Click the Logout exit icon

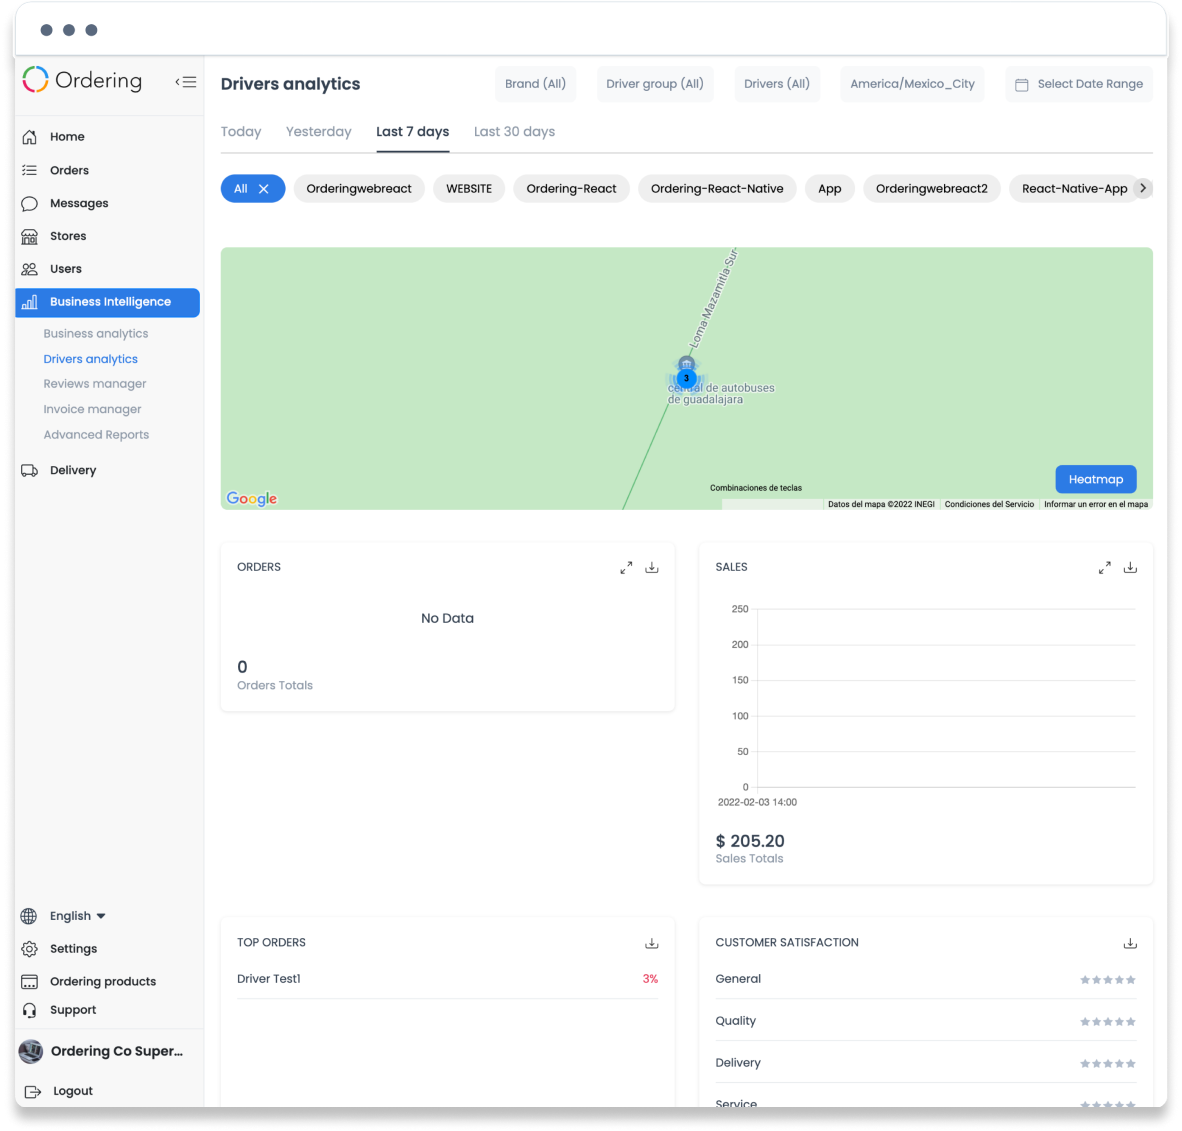coord(32,1092)
